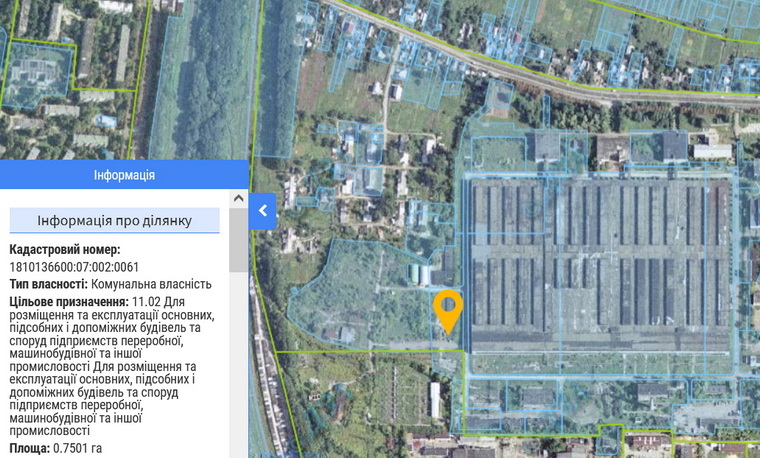Click the long white building below pin

(435, 398)
